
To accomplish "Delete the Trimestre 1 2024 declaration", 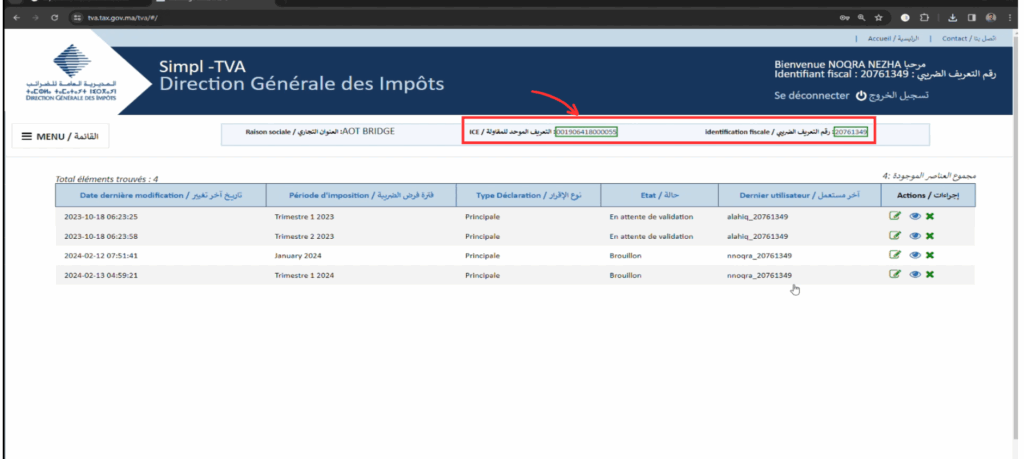I will coord(930,274).
